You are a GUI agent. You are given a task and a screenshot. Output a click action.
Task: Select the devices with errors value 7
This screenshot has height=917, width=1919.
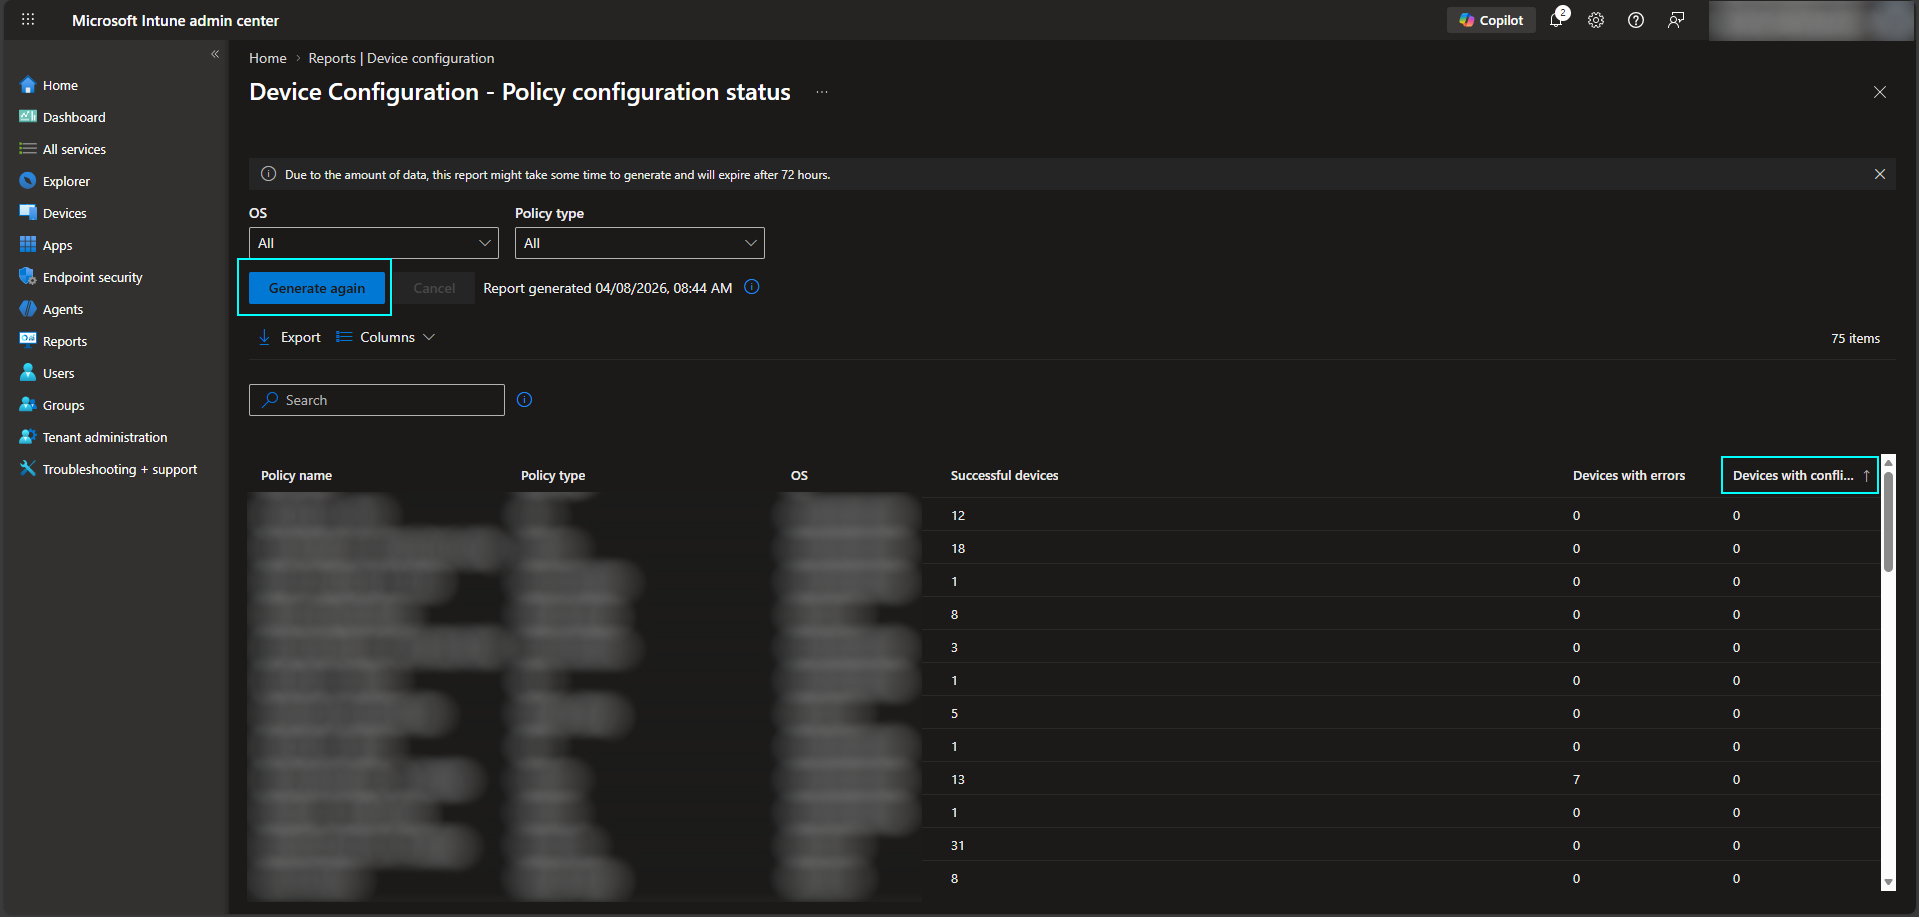pyautogui.click(x=1577, y=779)
